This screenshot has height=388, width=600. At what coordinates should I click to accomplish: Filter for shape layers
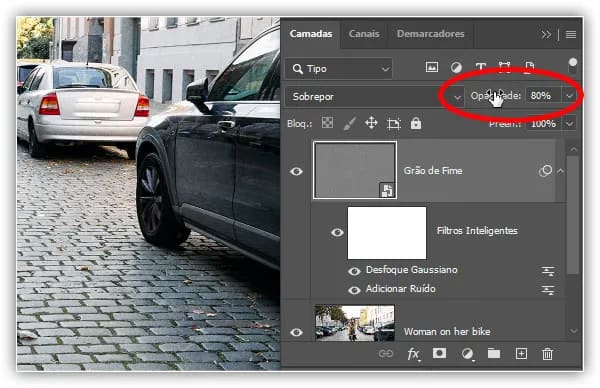pos(504,68)
